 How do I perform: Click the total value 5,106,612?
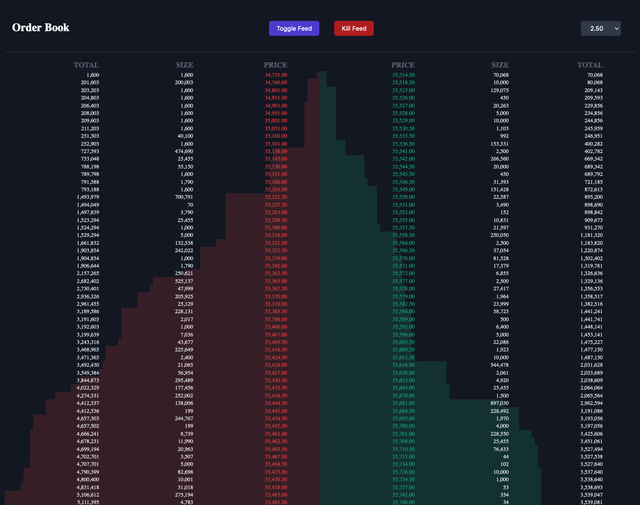tap(88, 495)
